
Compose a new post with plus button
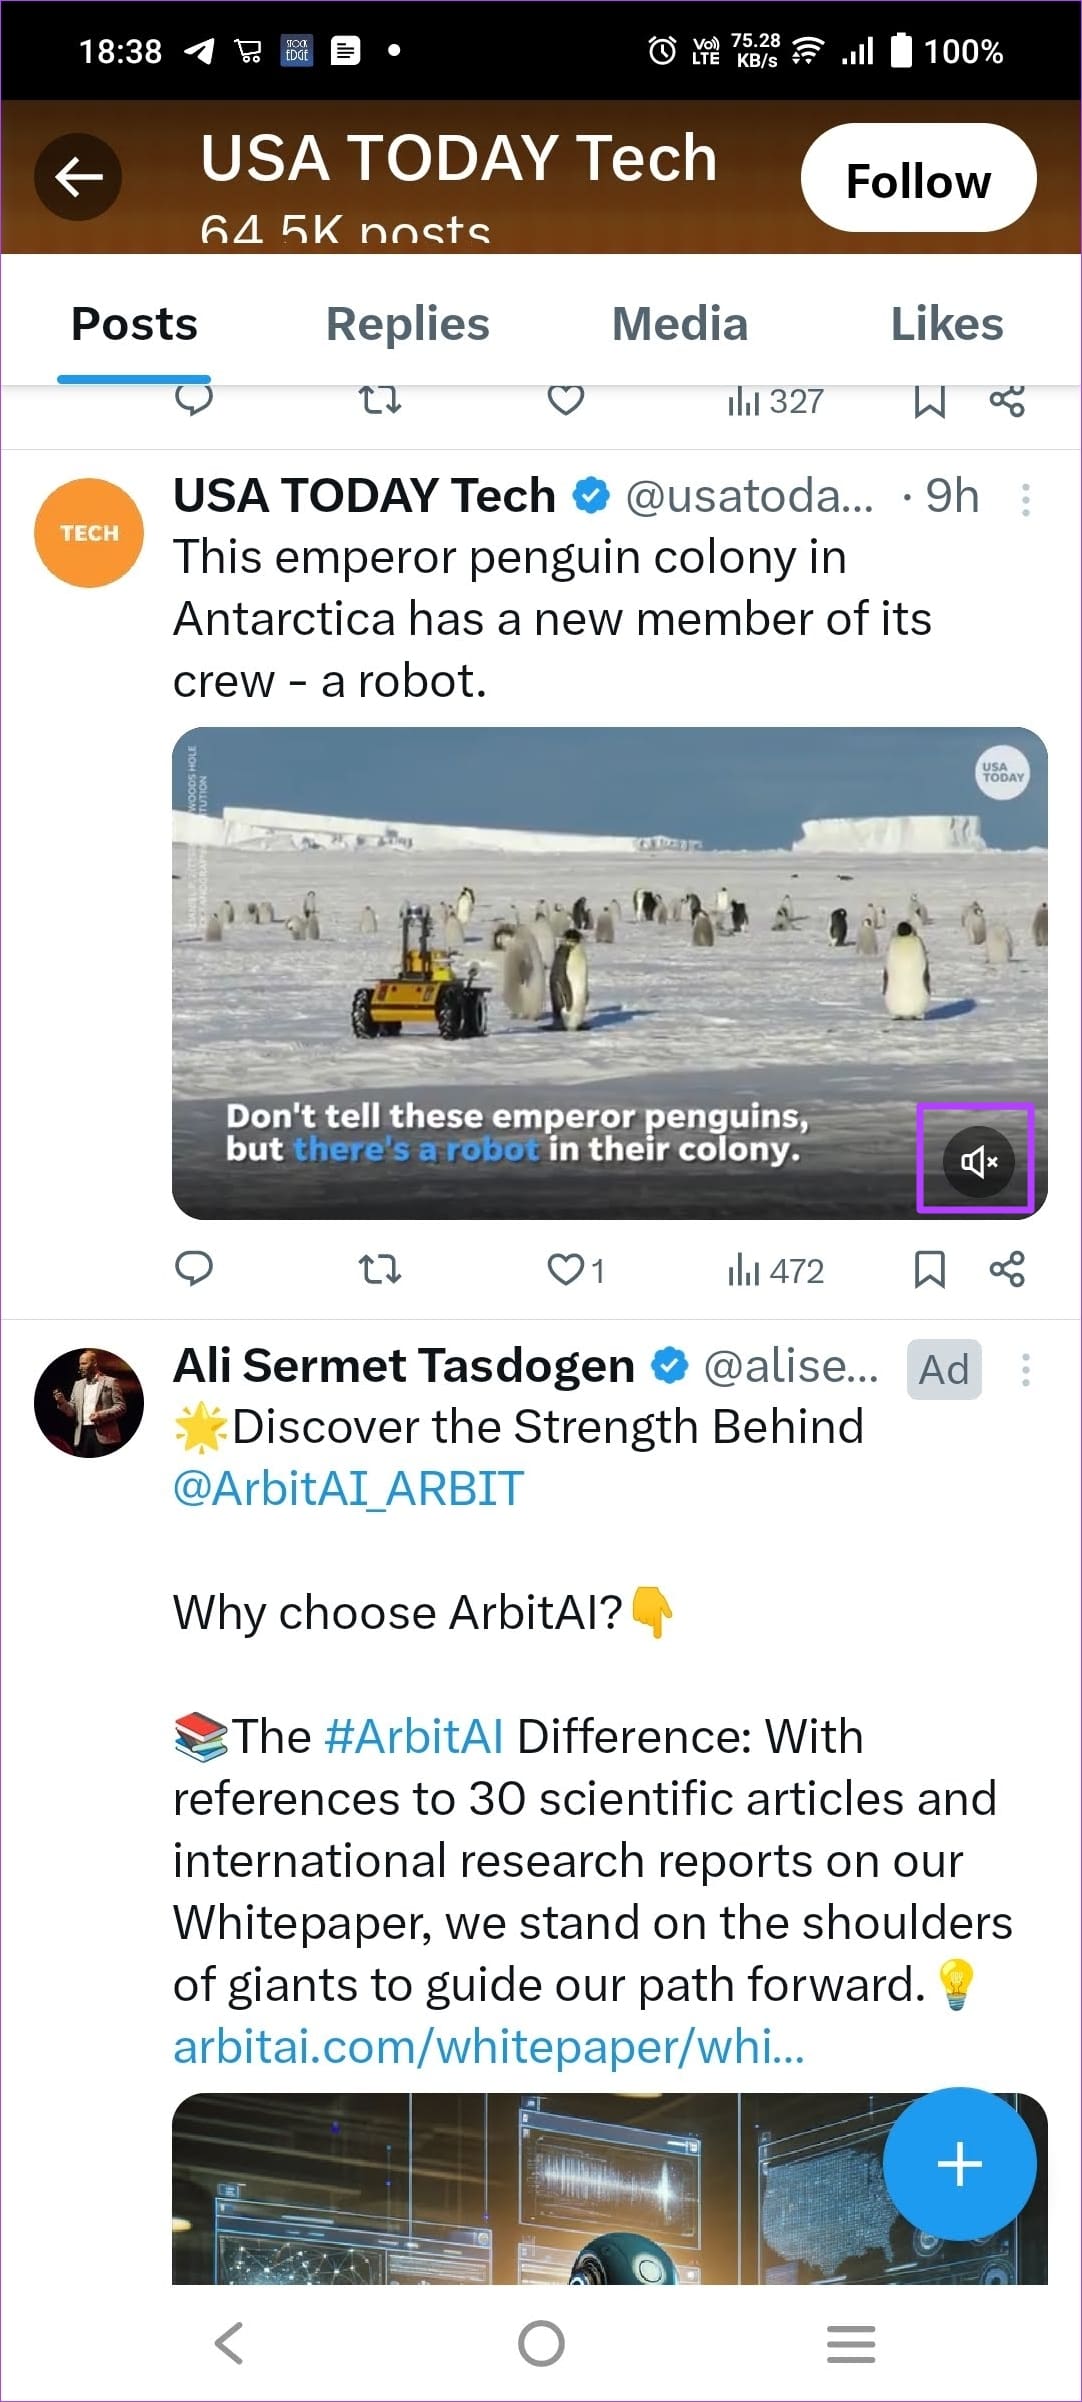(x=959, y=2164)
